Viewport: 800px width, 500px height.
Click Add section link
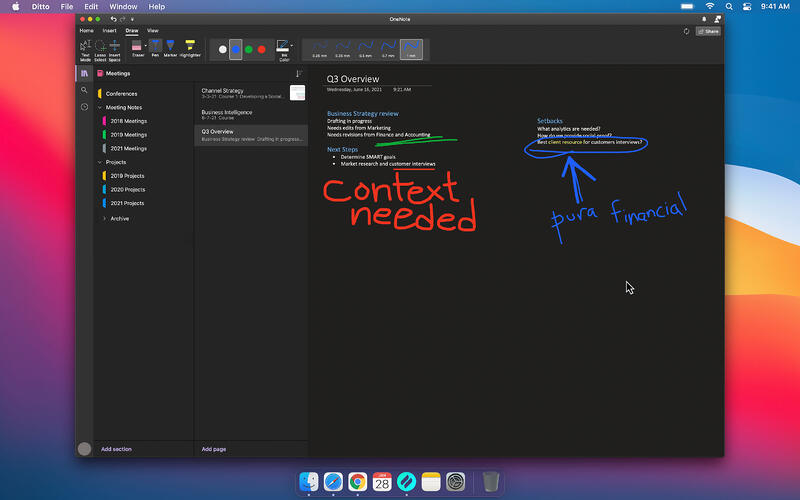[116, 449]
